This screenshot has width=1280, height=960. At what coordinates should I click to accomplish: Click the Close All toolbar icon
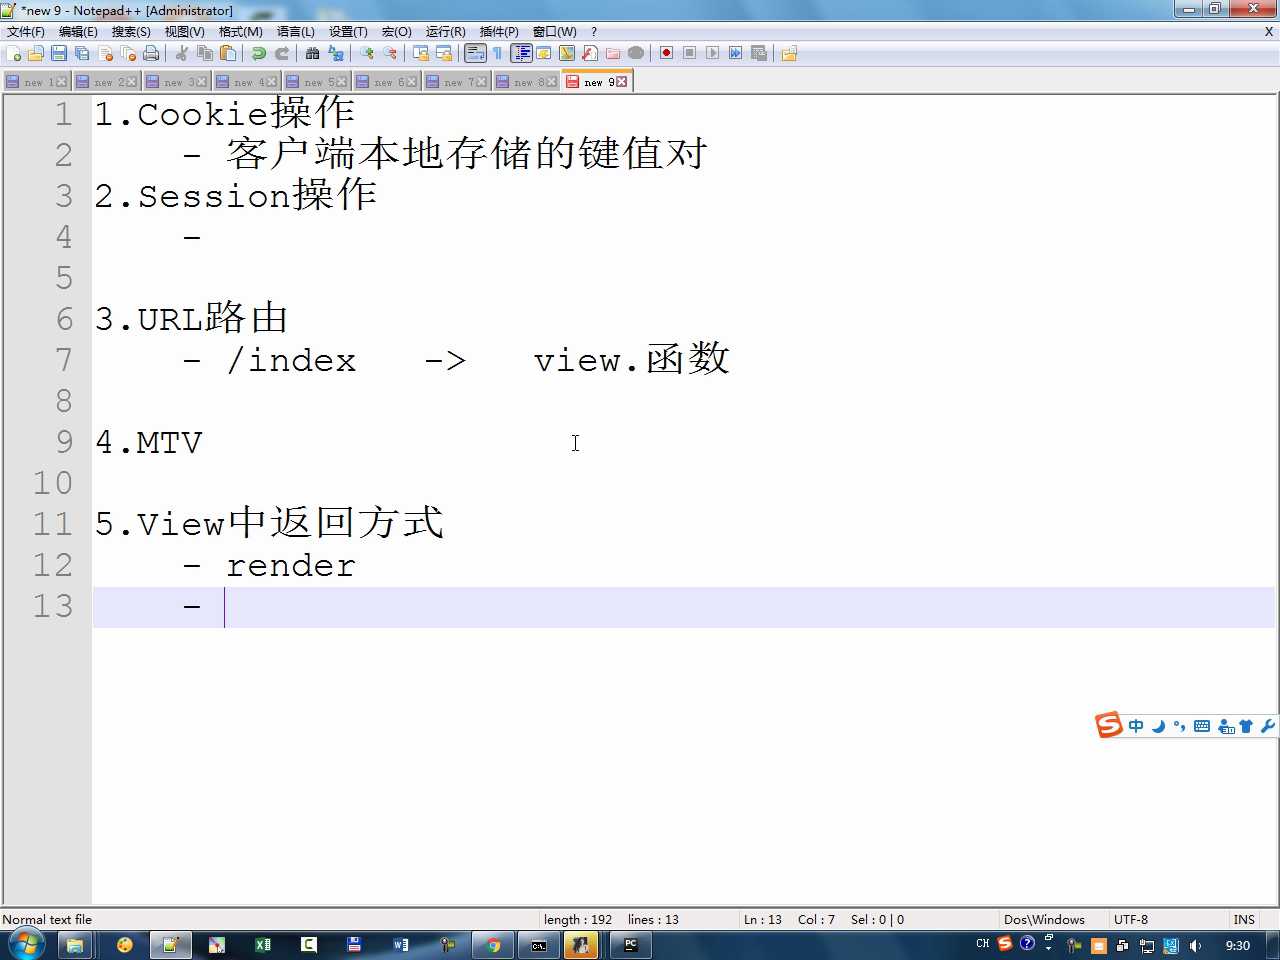pyautogui.click(x=128, y=53)
